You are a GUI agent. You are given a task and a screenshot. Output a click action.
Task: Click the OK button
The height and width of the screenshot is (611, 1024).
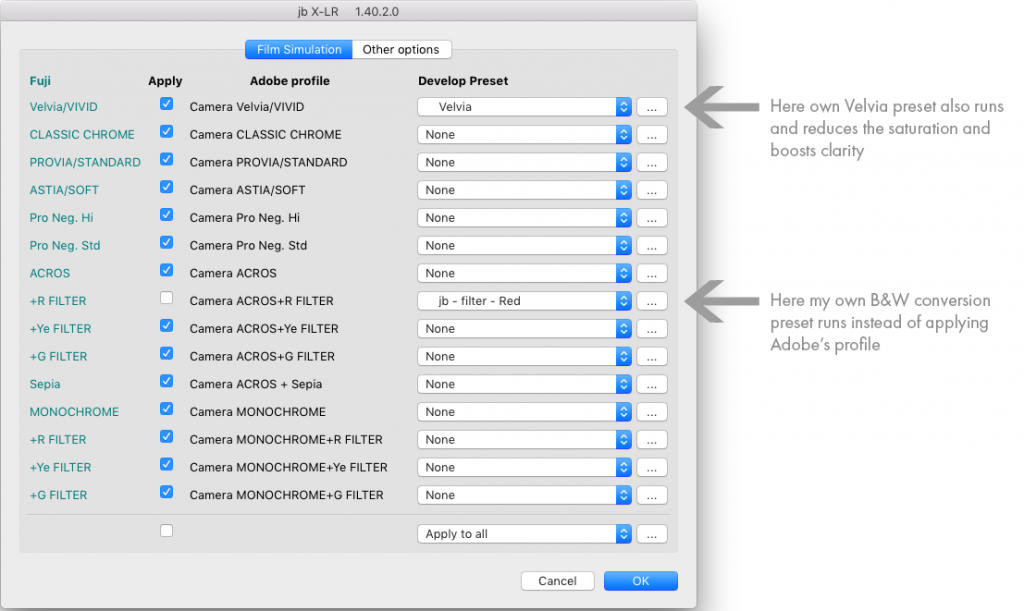click(640, 580)
